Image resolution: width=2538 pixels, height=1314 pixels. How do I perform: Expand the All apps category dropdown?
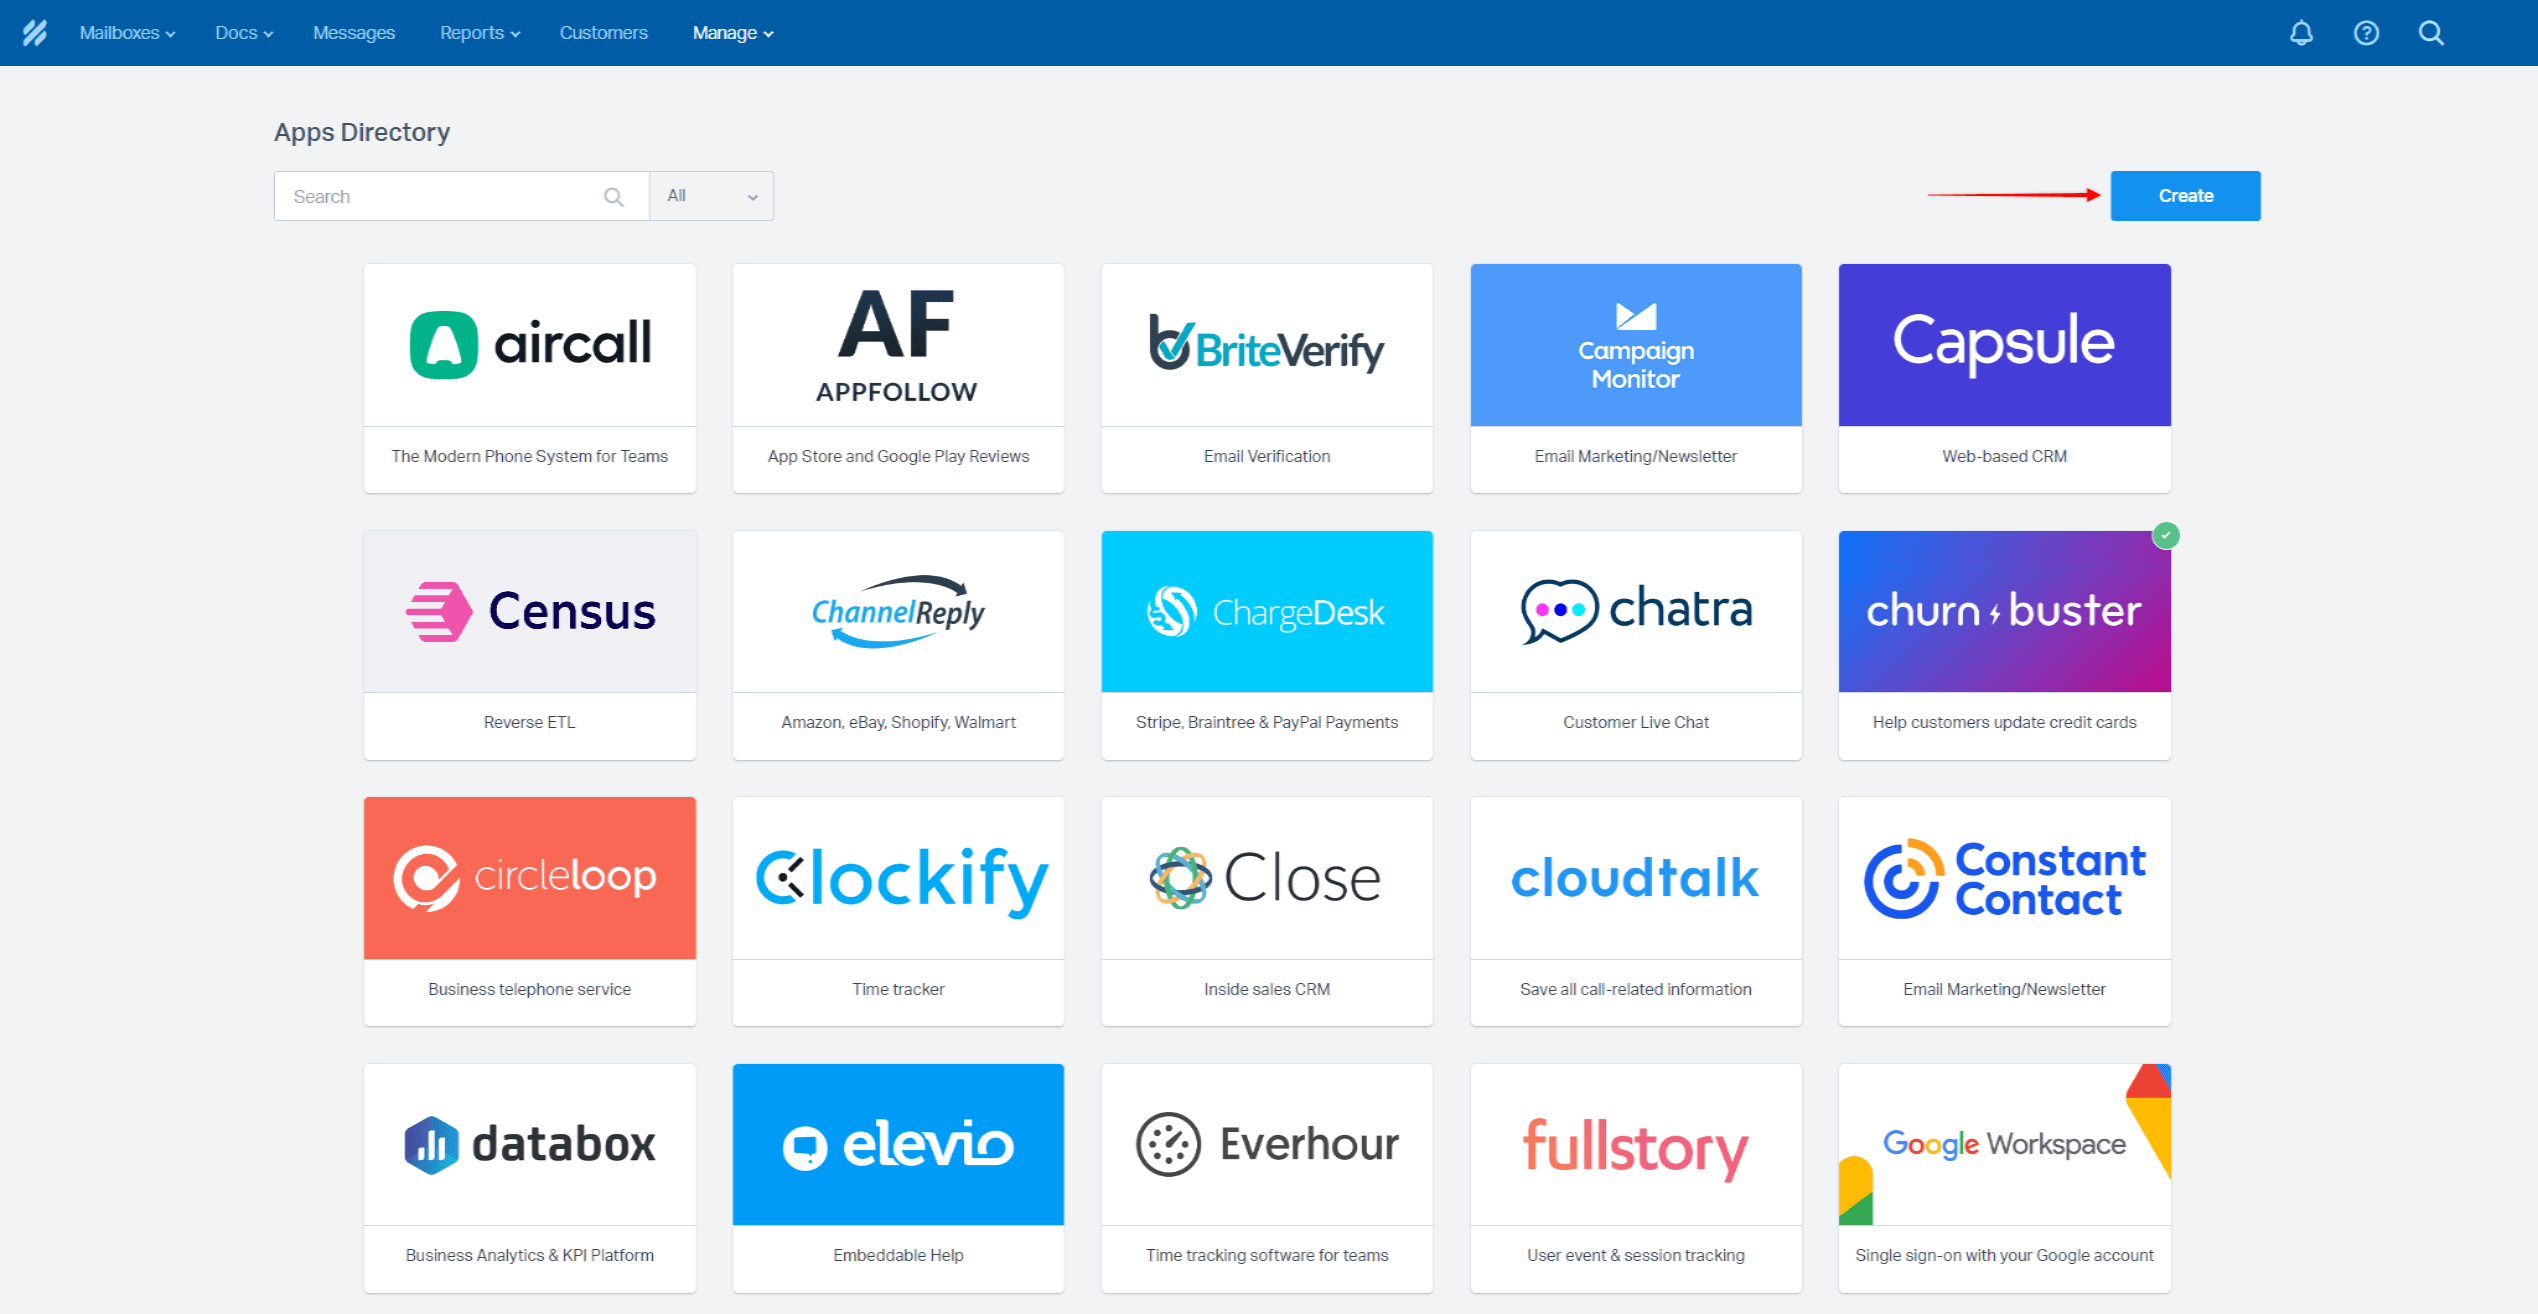[710, 196]
